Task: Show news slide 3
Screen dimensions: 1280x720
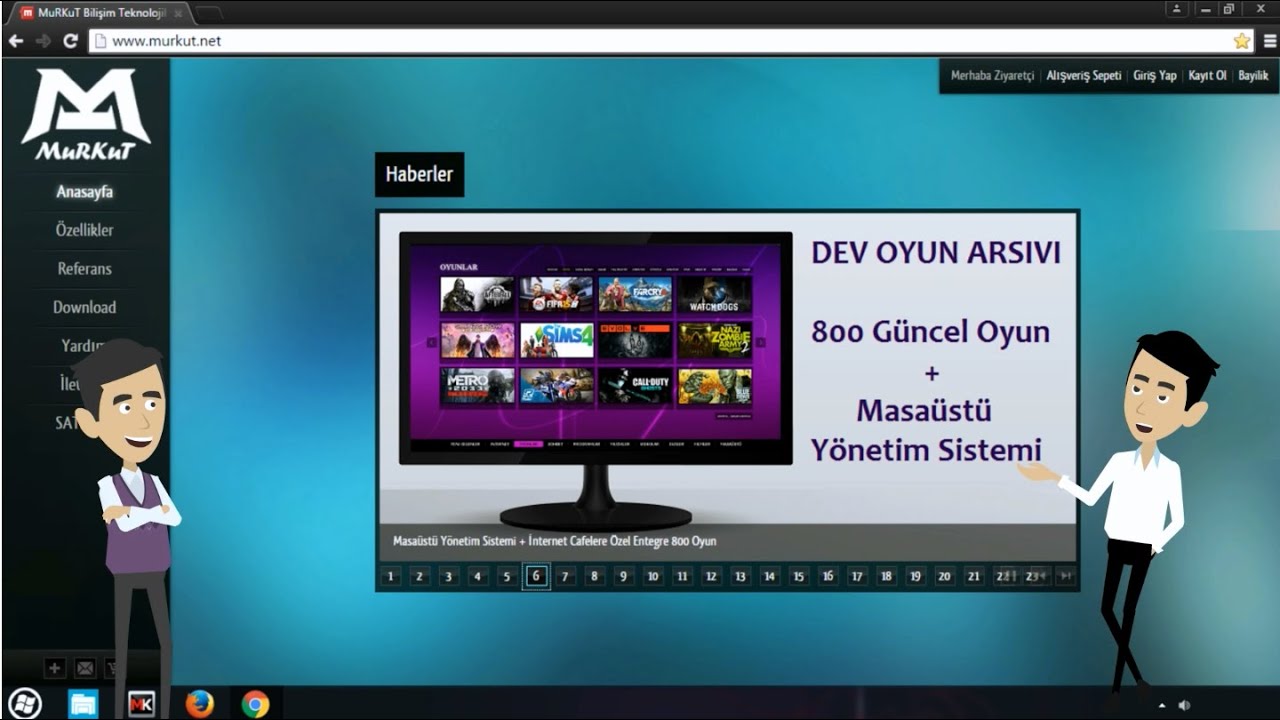Action: [x=449, y=576]
